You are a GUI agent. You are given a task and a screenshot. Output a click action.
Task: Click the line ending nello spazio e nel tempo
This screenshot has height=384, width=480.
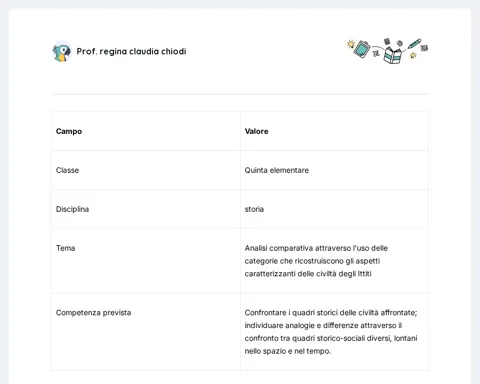tap(288, 351)
